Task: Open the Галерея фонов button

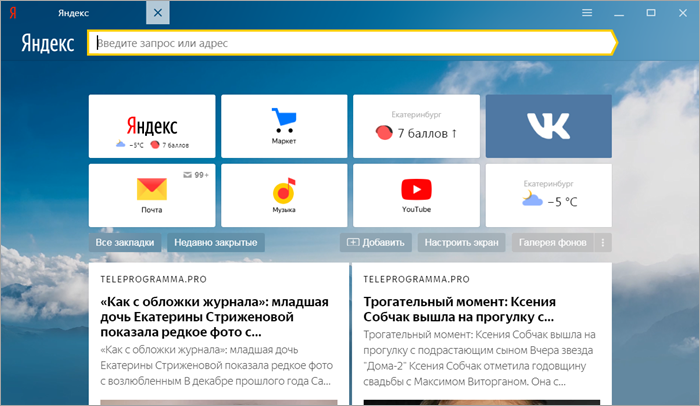Action: [x=553, y=243]
